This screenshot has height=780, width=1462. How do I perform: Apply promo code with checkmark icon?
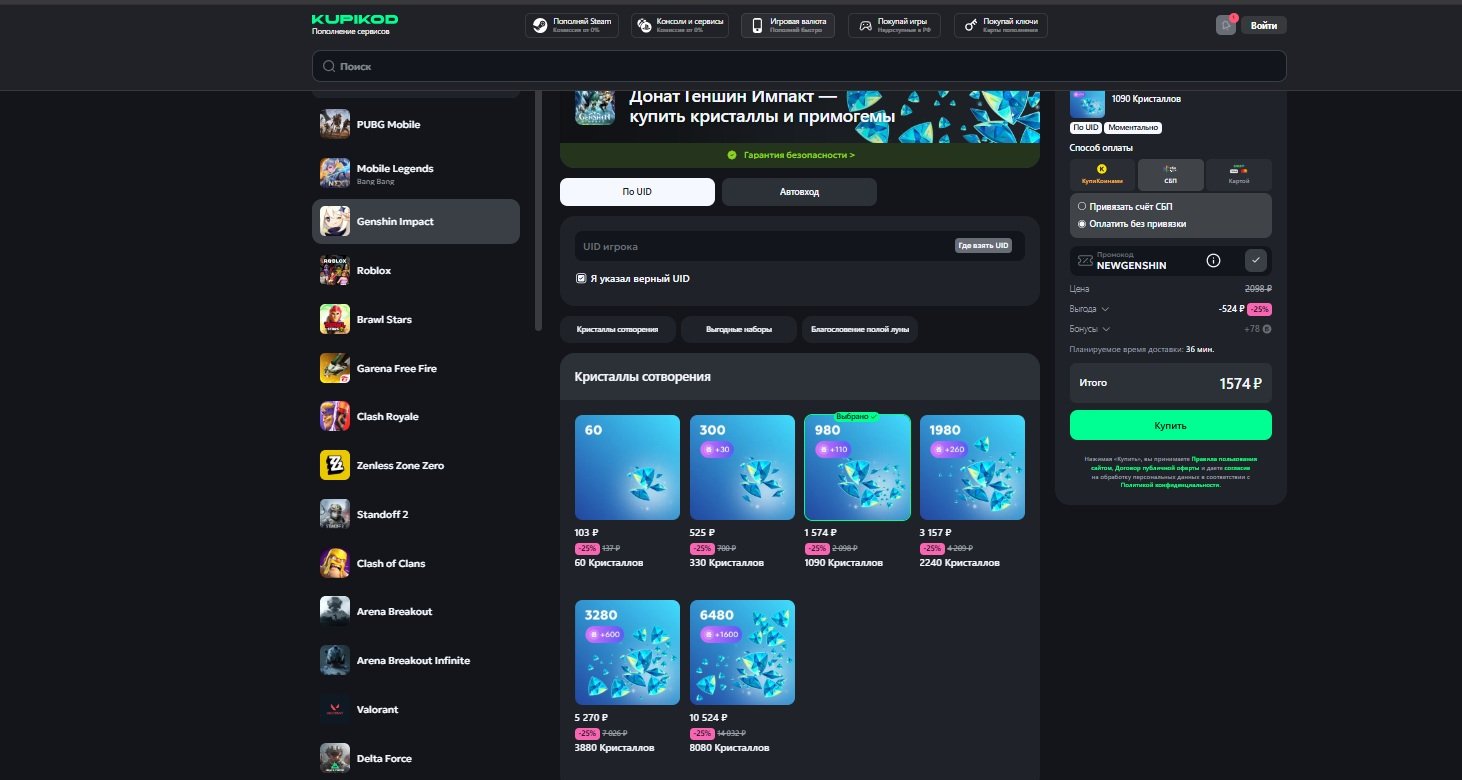coord(1257,260)
